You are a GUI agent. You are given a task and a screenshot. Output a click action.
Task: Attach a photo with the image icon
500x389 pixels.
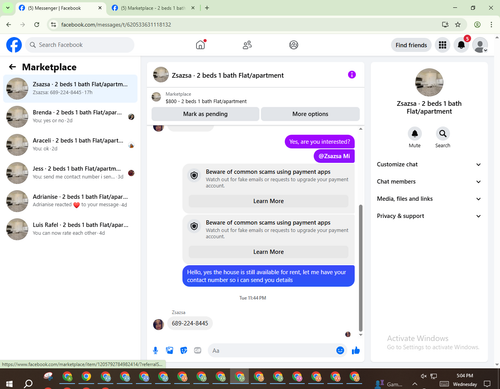coord(170,350)
